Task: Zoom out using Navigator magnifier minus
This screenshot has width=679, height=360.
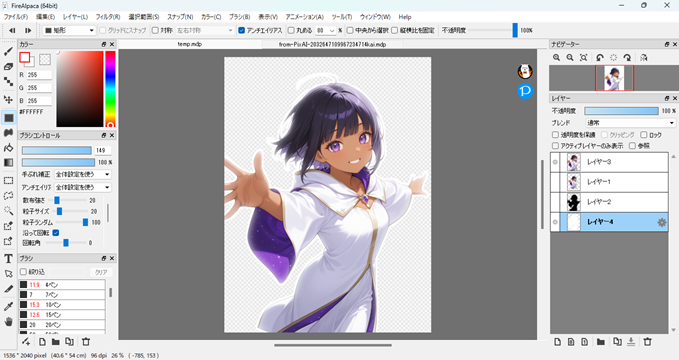Action: pyautogui.click(x=570, y=58)
